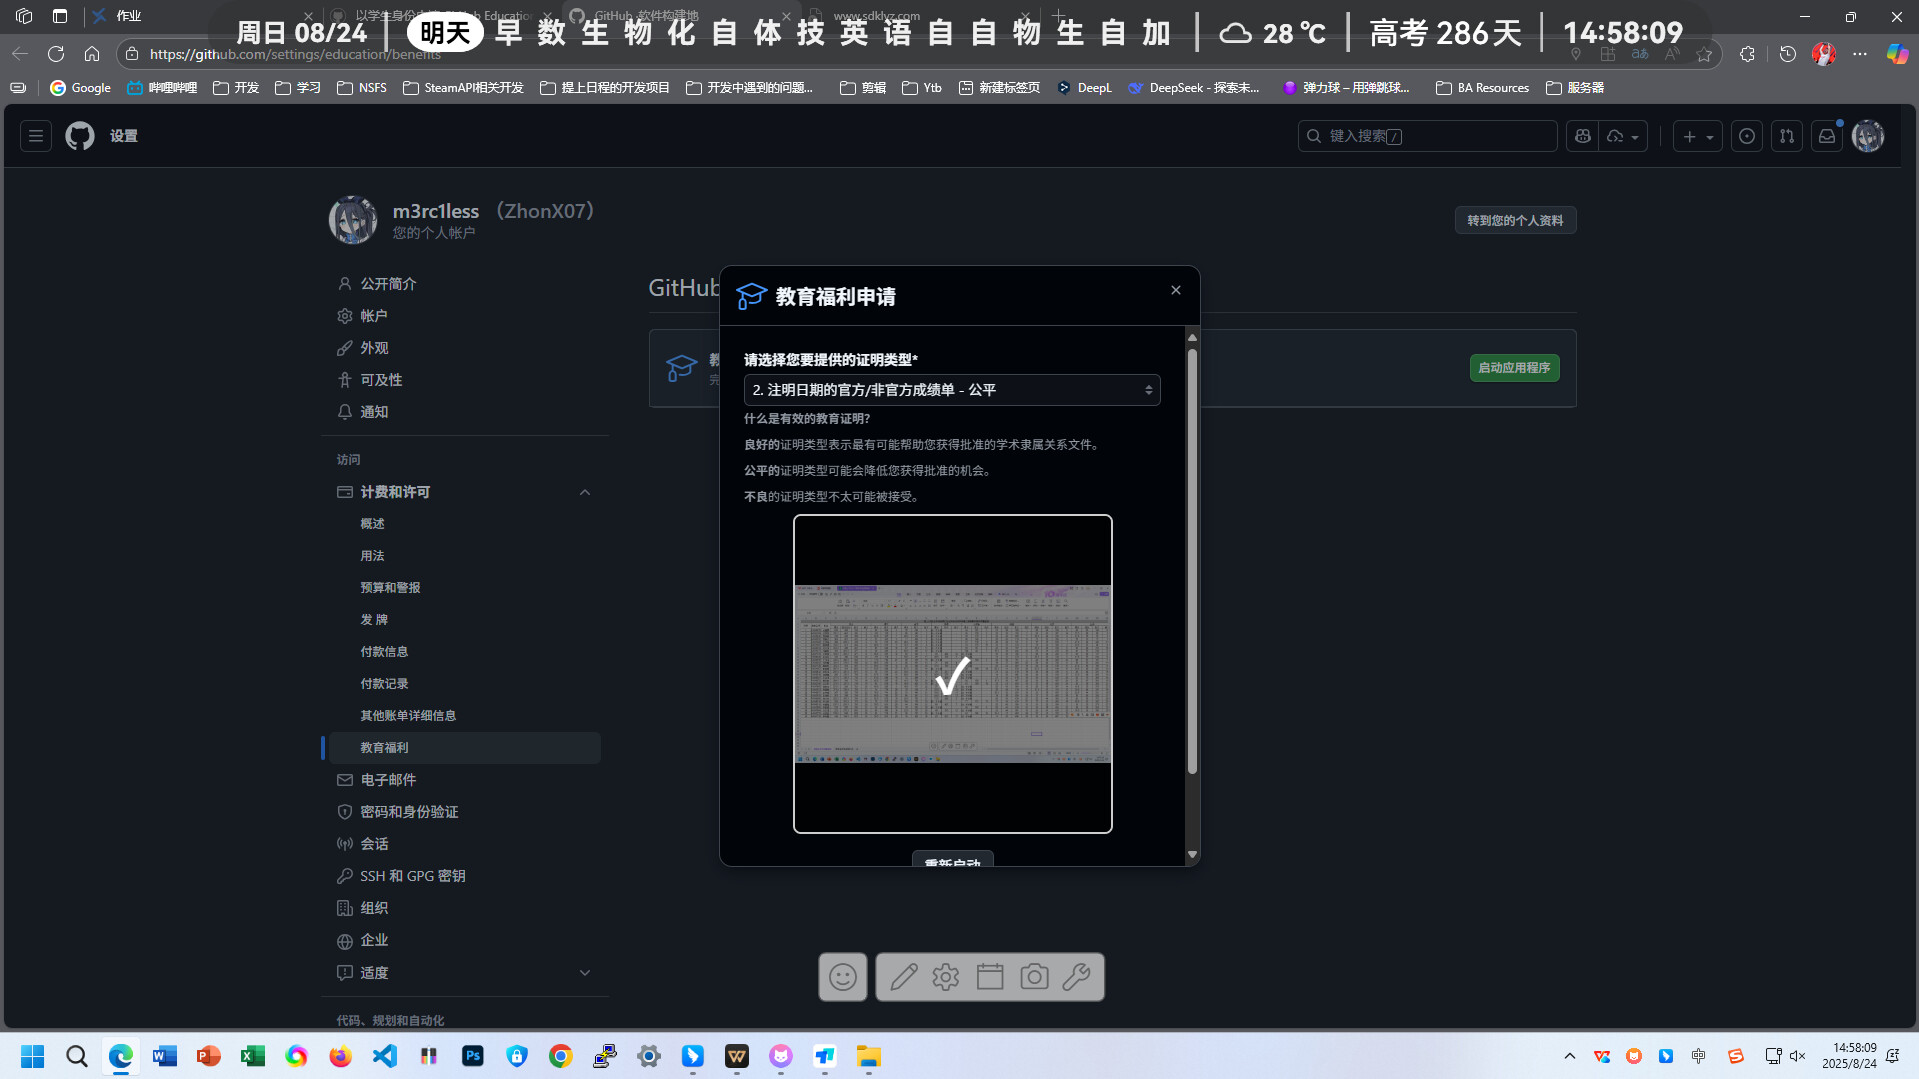Image resolution: width=1919 pixels, height=1079 pixels.
Task: Open the proof type dropdown
Action: click(x=951, y=390)
